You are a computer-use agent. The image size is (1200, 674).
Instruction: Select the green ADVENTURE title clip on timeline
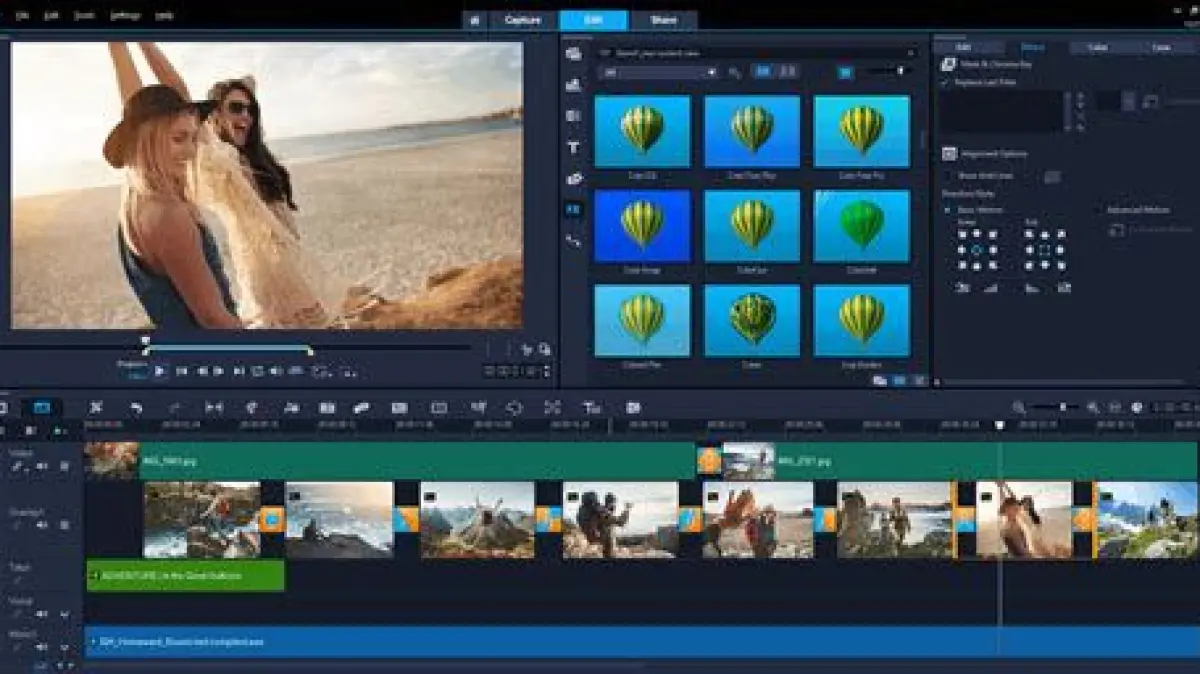click(x=185, y=575)
